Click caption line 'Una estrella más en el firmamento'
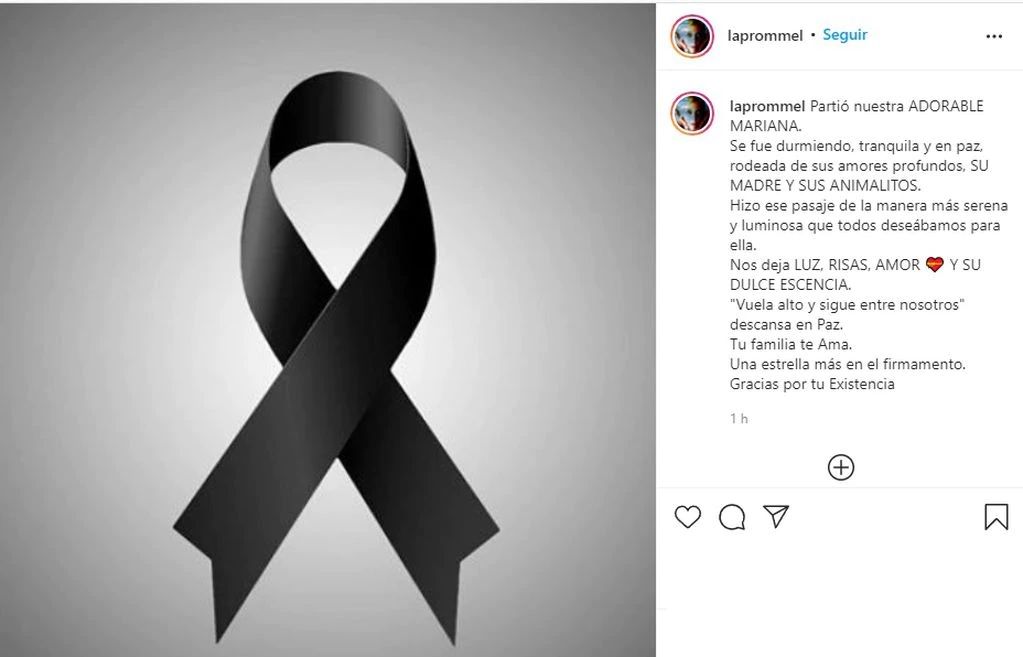This screenshot has width=1023, height=657. click(x=847, y=364)
